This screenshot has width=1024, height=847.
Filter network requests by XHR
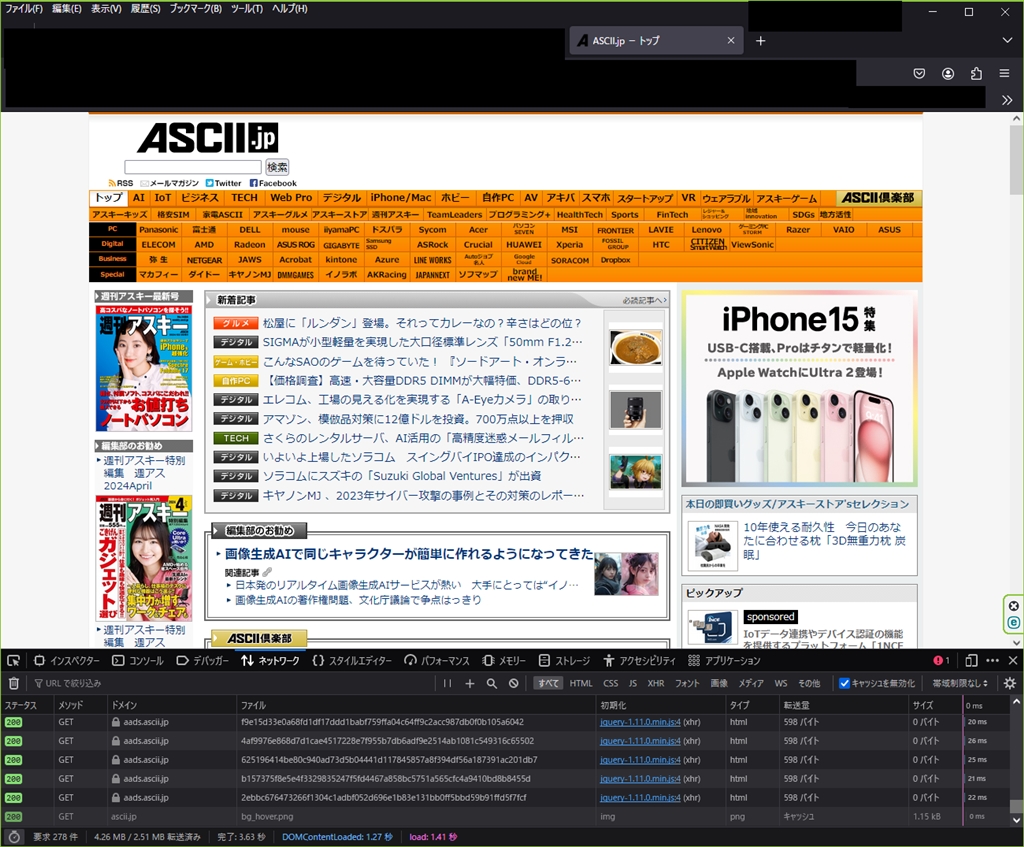[x=656, y=683]
